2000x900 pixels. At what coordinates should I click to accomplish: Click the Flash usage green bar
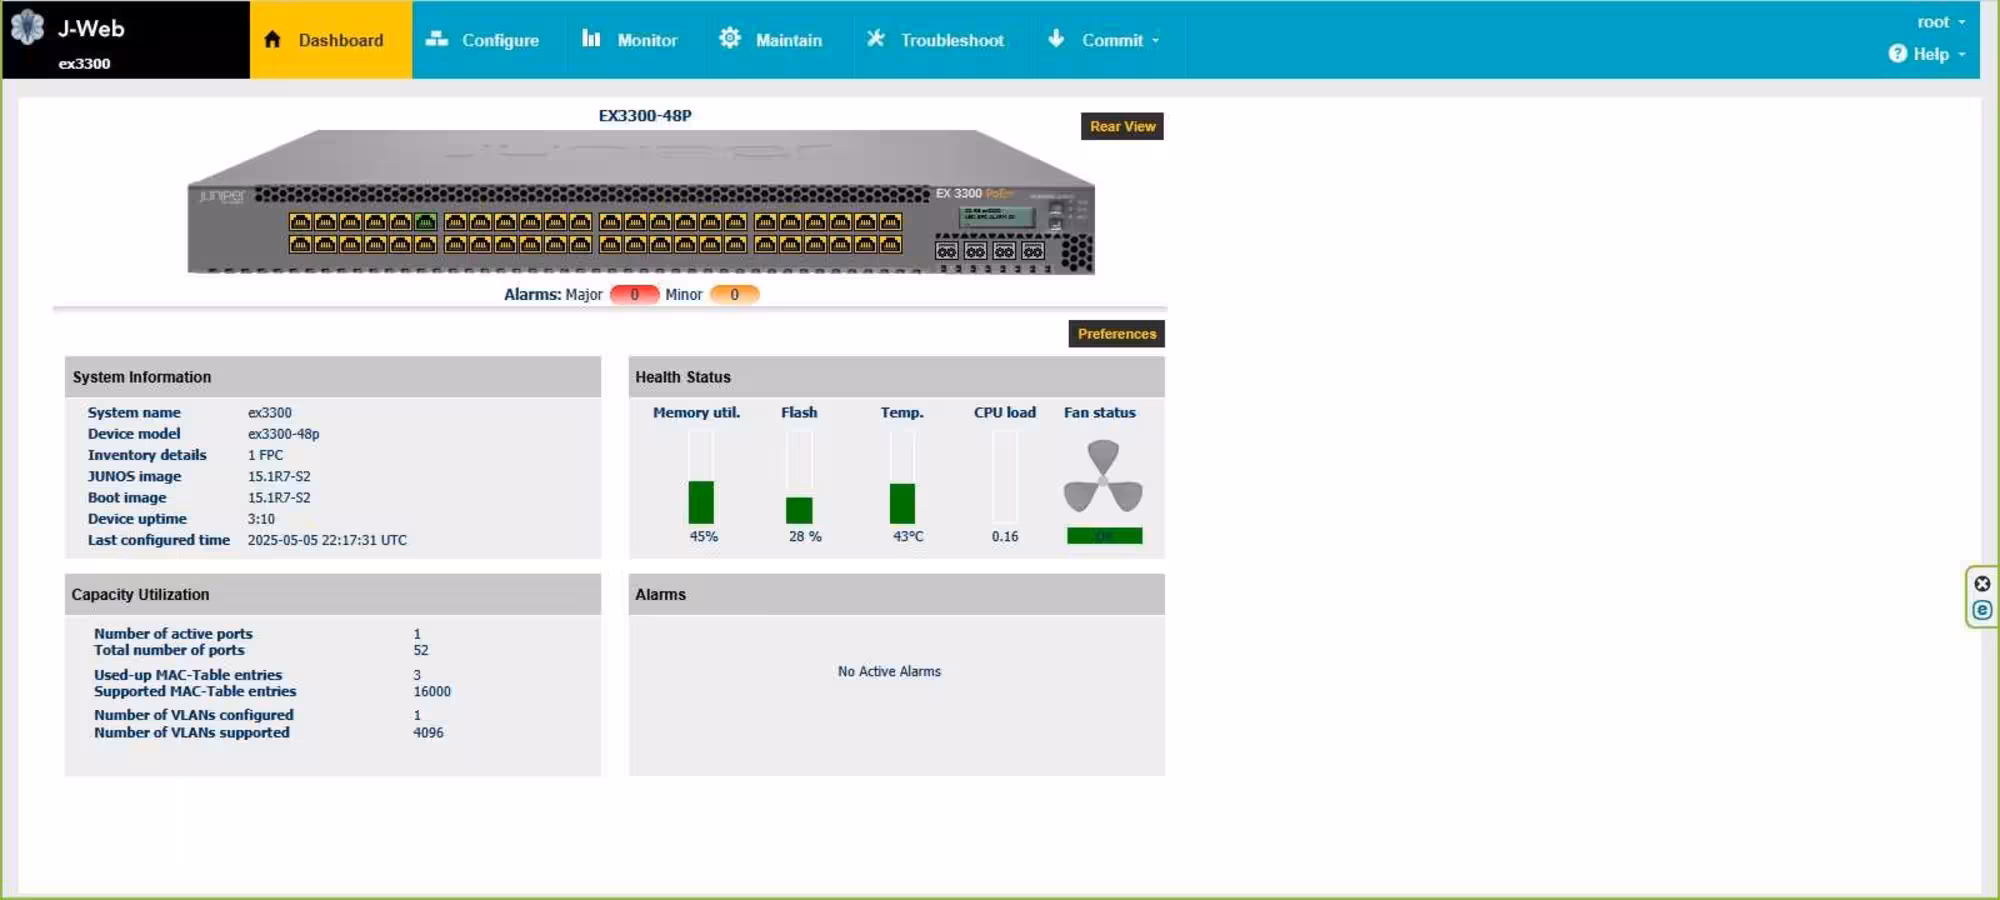point(799,510)
